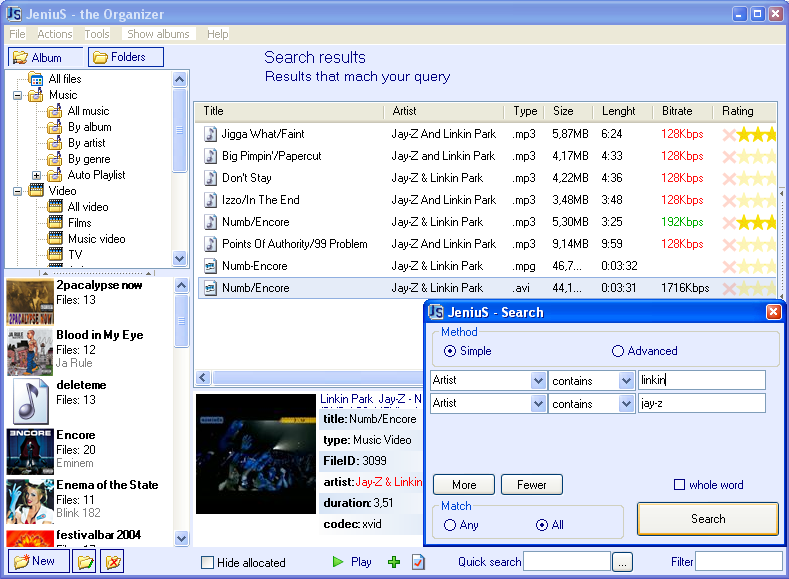
Task: Click the Search button
Action: (707, 519)
